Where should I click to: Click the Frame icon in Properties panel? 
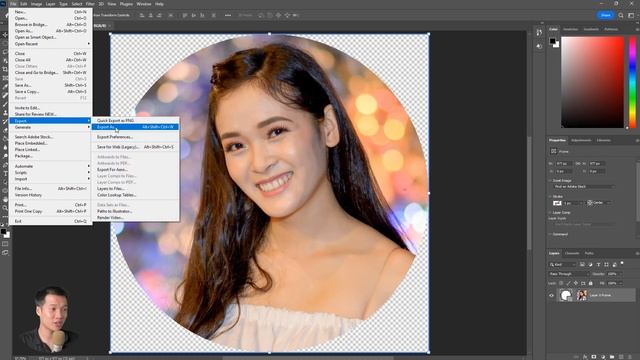554,151
